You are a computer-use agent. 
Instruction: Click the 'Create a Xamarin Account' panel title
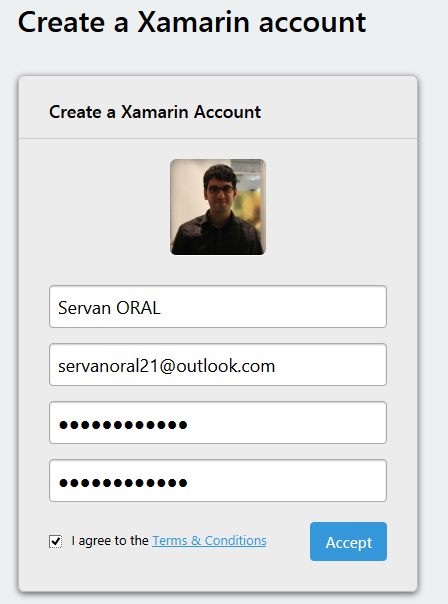pyautogui.click(x=155, y=112)
